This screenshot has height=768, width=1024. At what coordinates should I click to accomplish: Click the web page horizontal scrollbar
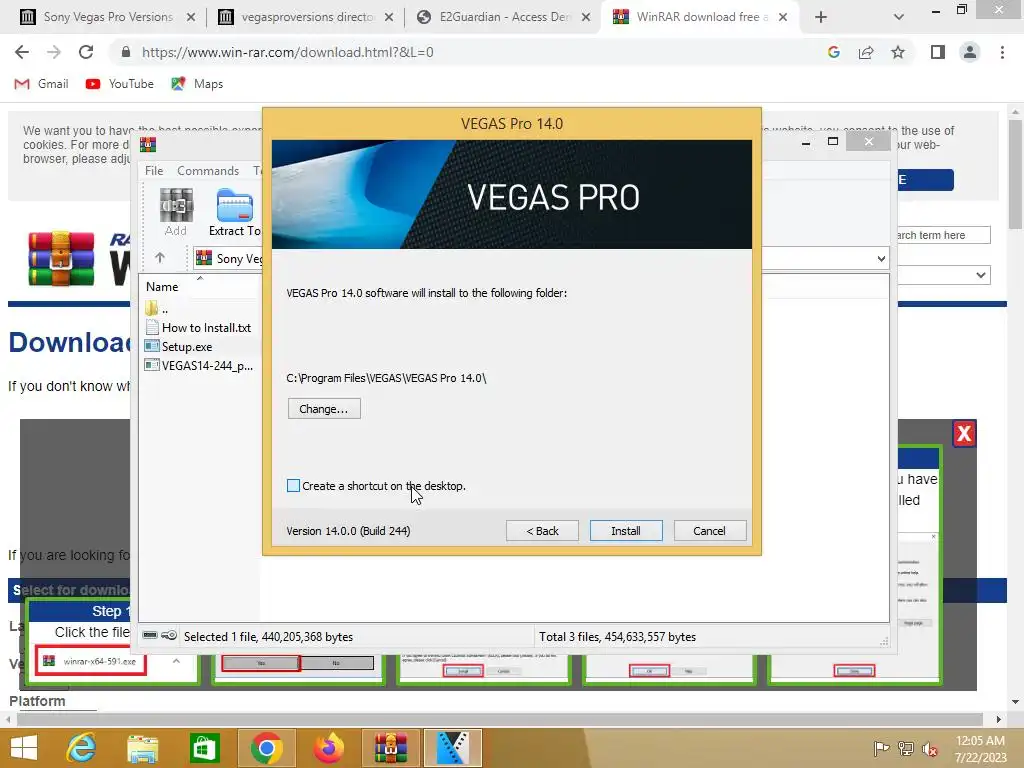(x=500, y=719)
